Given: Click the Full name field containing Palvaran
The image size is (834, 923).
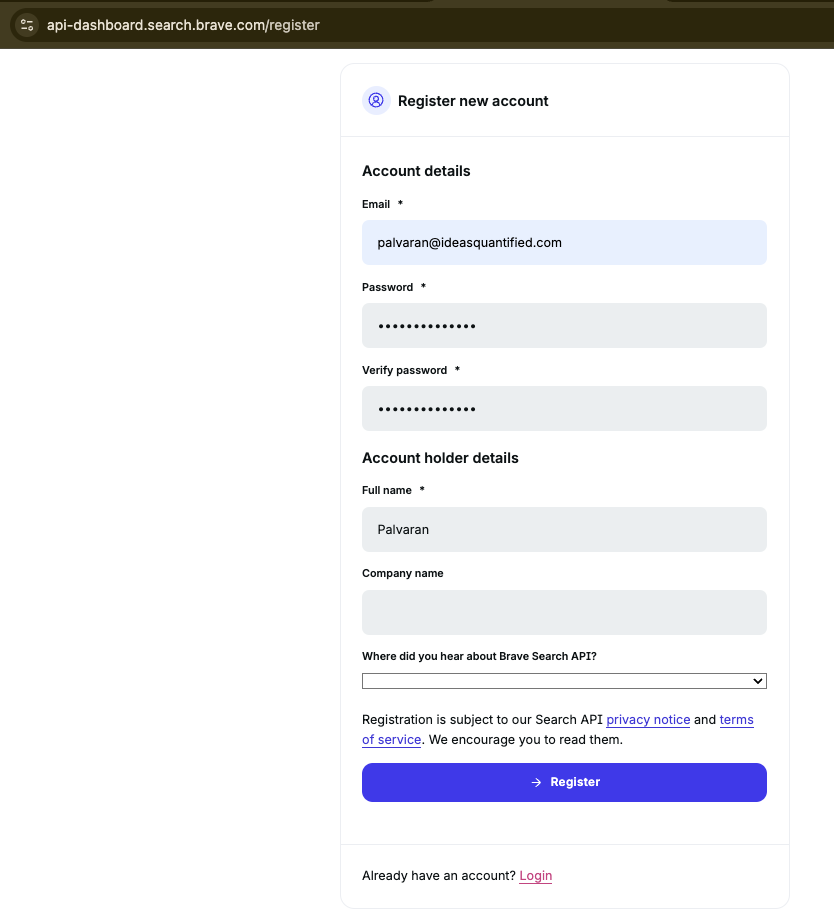Looking at the screenshot, I should click(x=564, y=530).
